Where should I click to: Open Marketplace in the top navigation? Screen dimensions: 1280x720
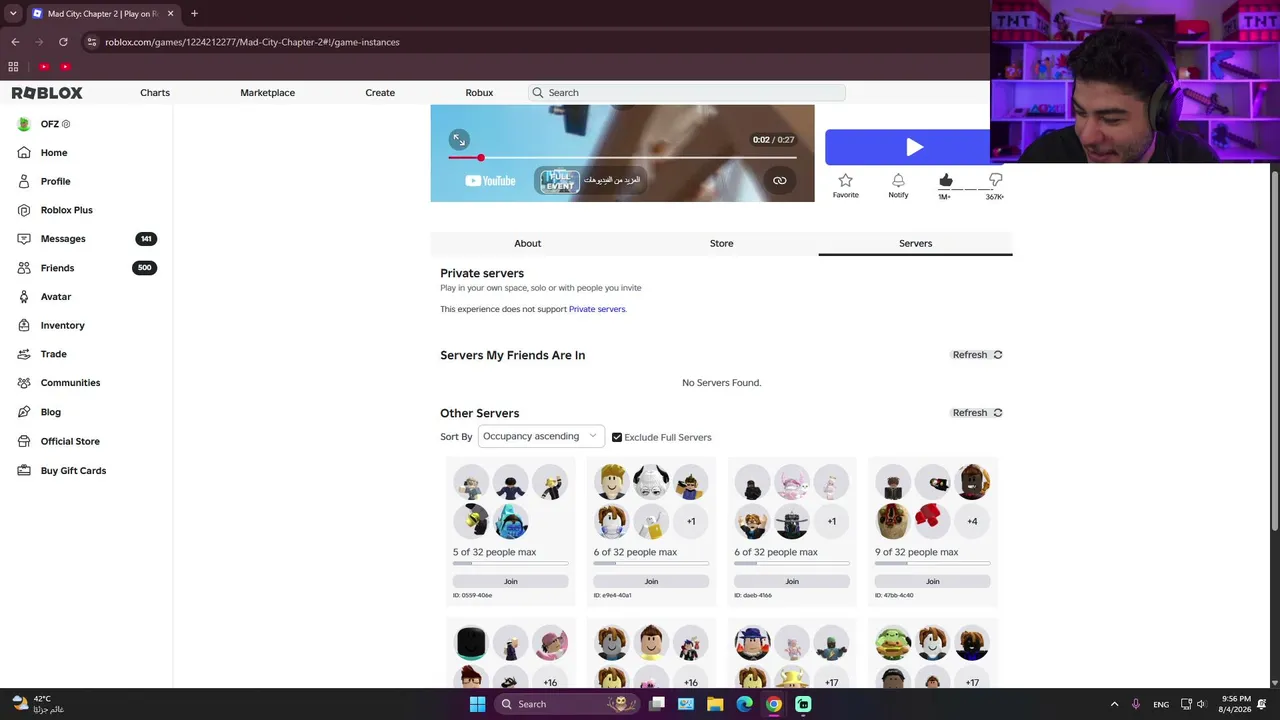267,93
